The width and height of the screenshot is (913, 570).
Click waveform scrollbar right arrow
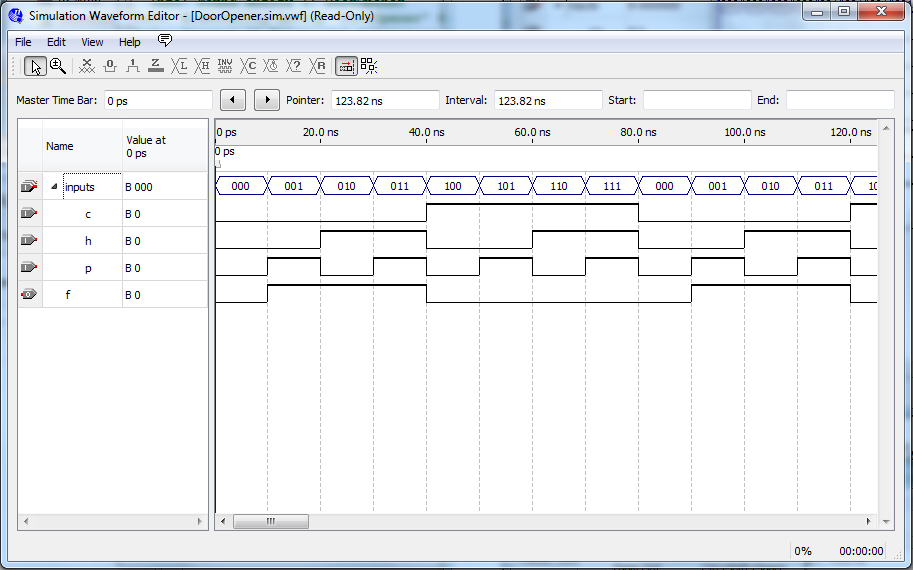click(868, 521)
